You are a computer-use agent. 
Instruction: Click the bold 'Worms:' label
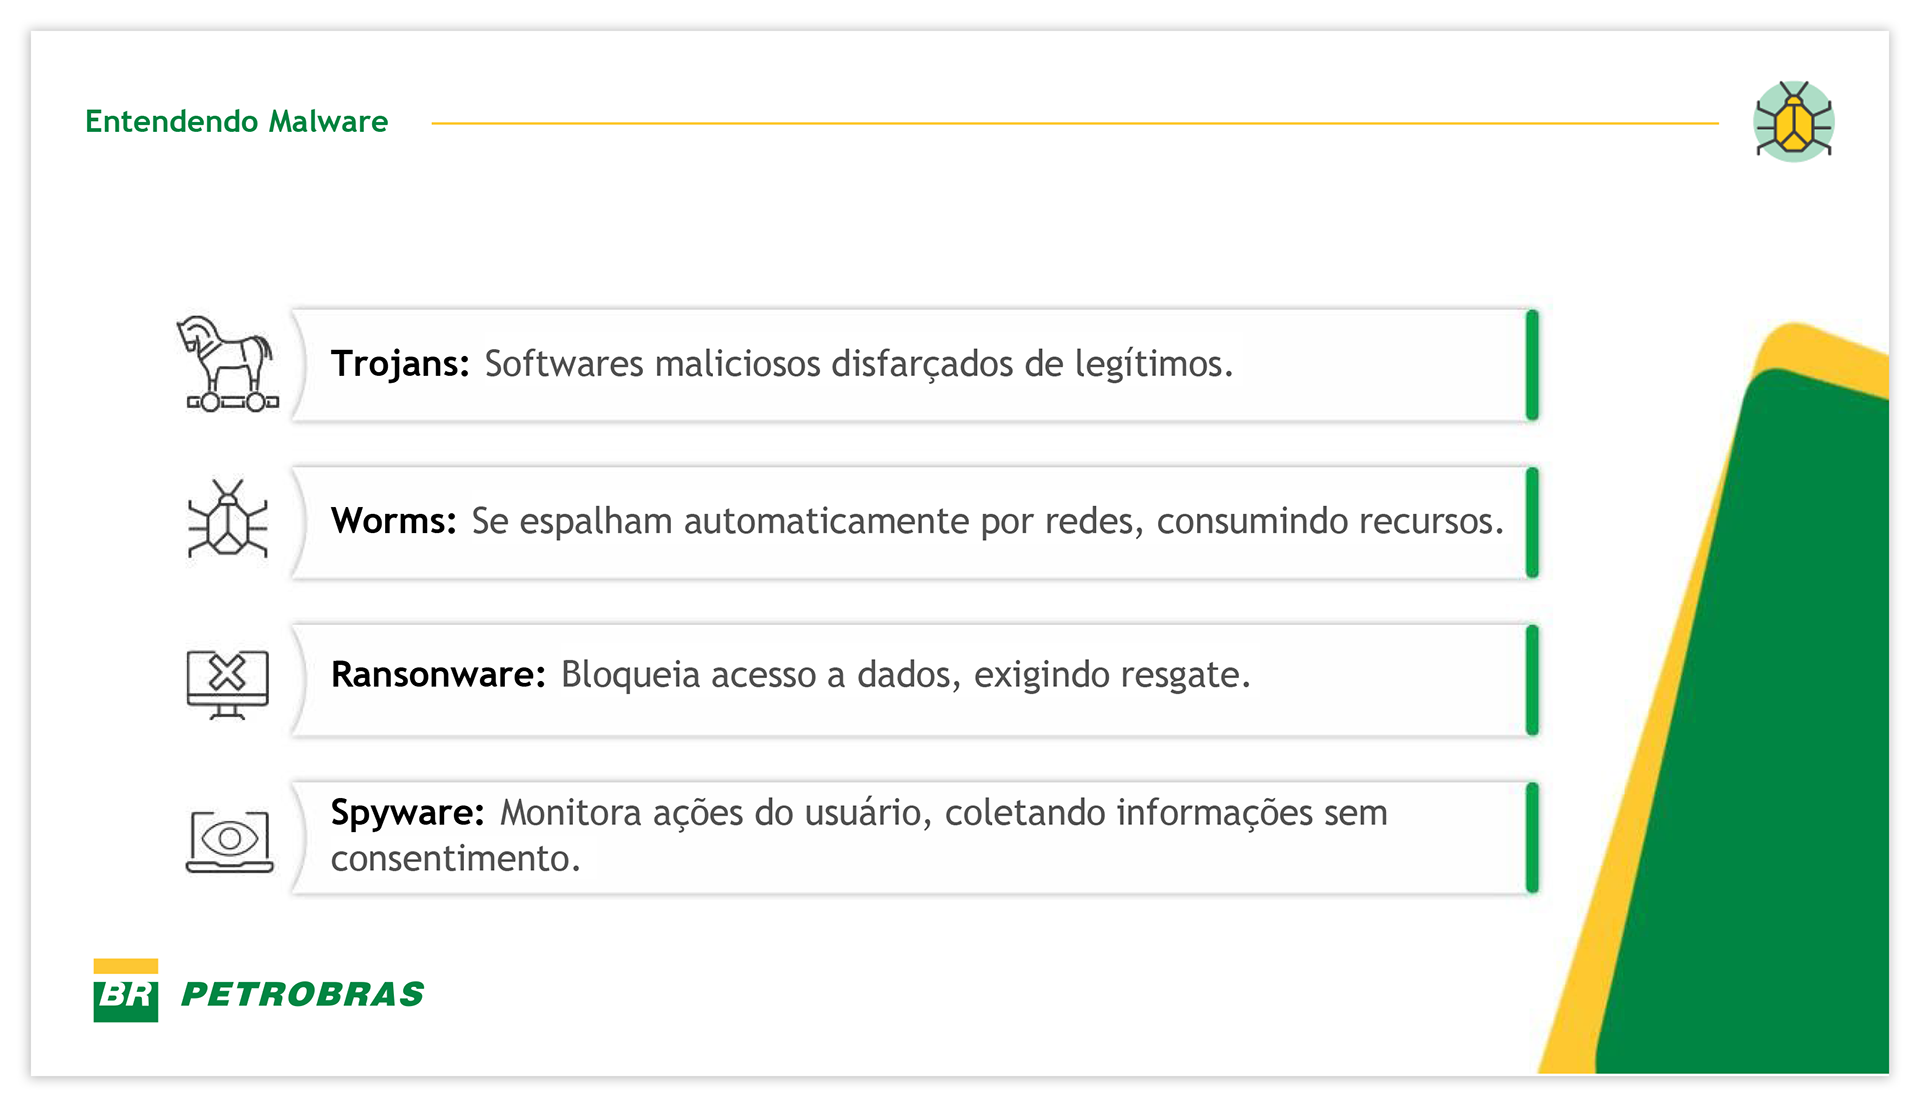[x=394, y=521]
